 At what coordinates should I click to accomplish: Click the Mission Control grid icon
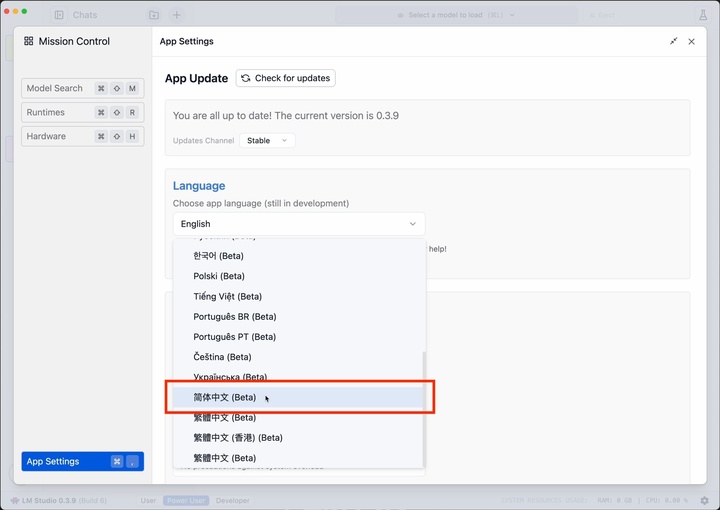pyautogui.click(x=28, y=41)
